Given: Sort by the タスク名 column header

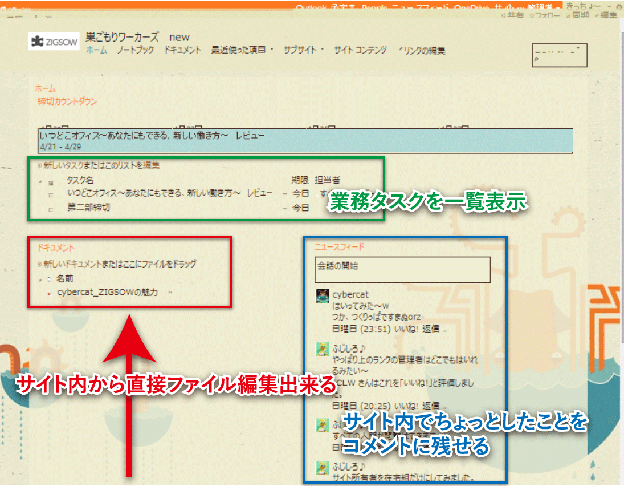Looking at the screenshot, I should (80, 180).
